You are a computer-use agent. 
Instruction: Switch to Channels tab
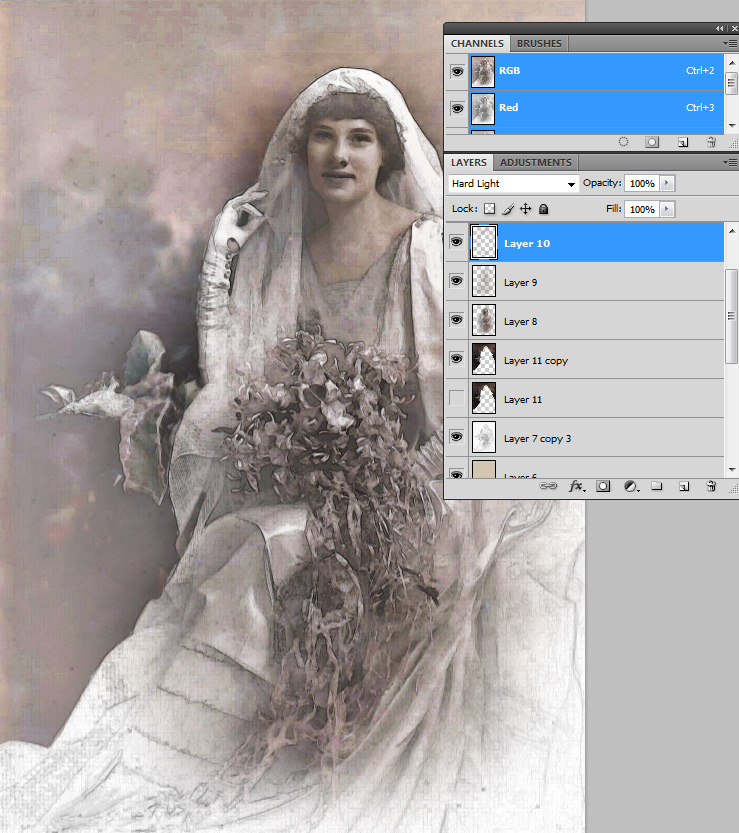477,44
